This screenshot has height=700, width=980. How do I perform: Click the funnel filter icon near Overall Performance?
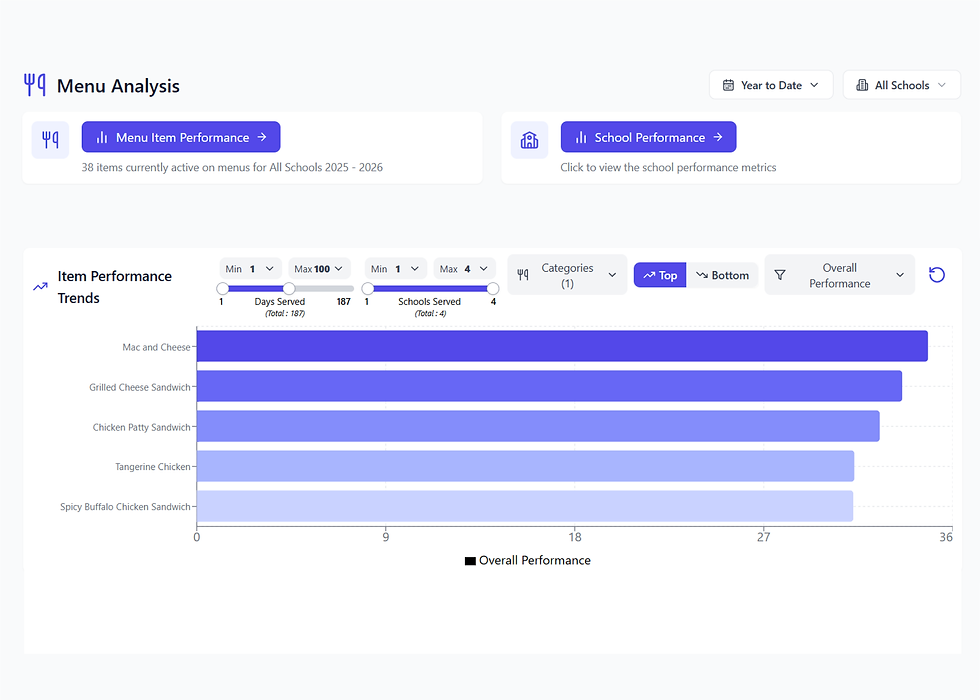[779, 275]
